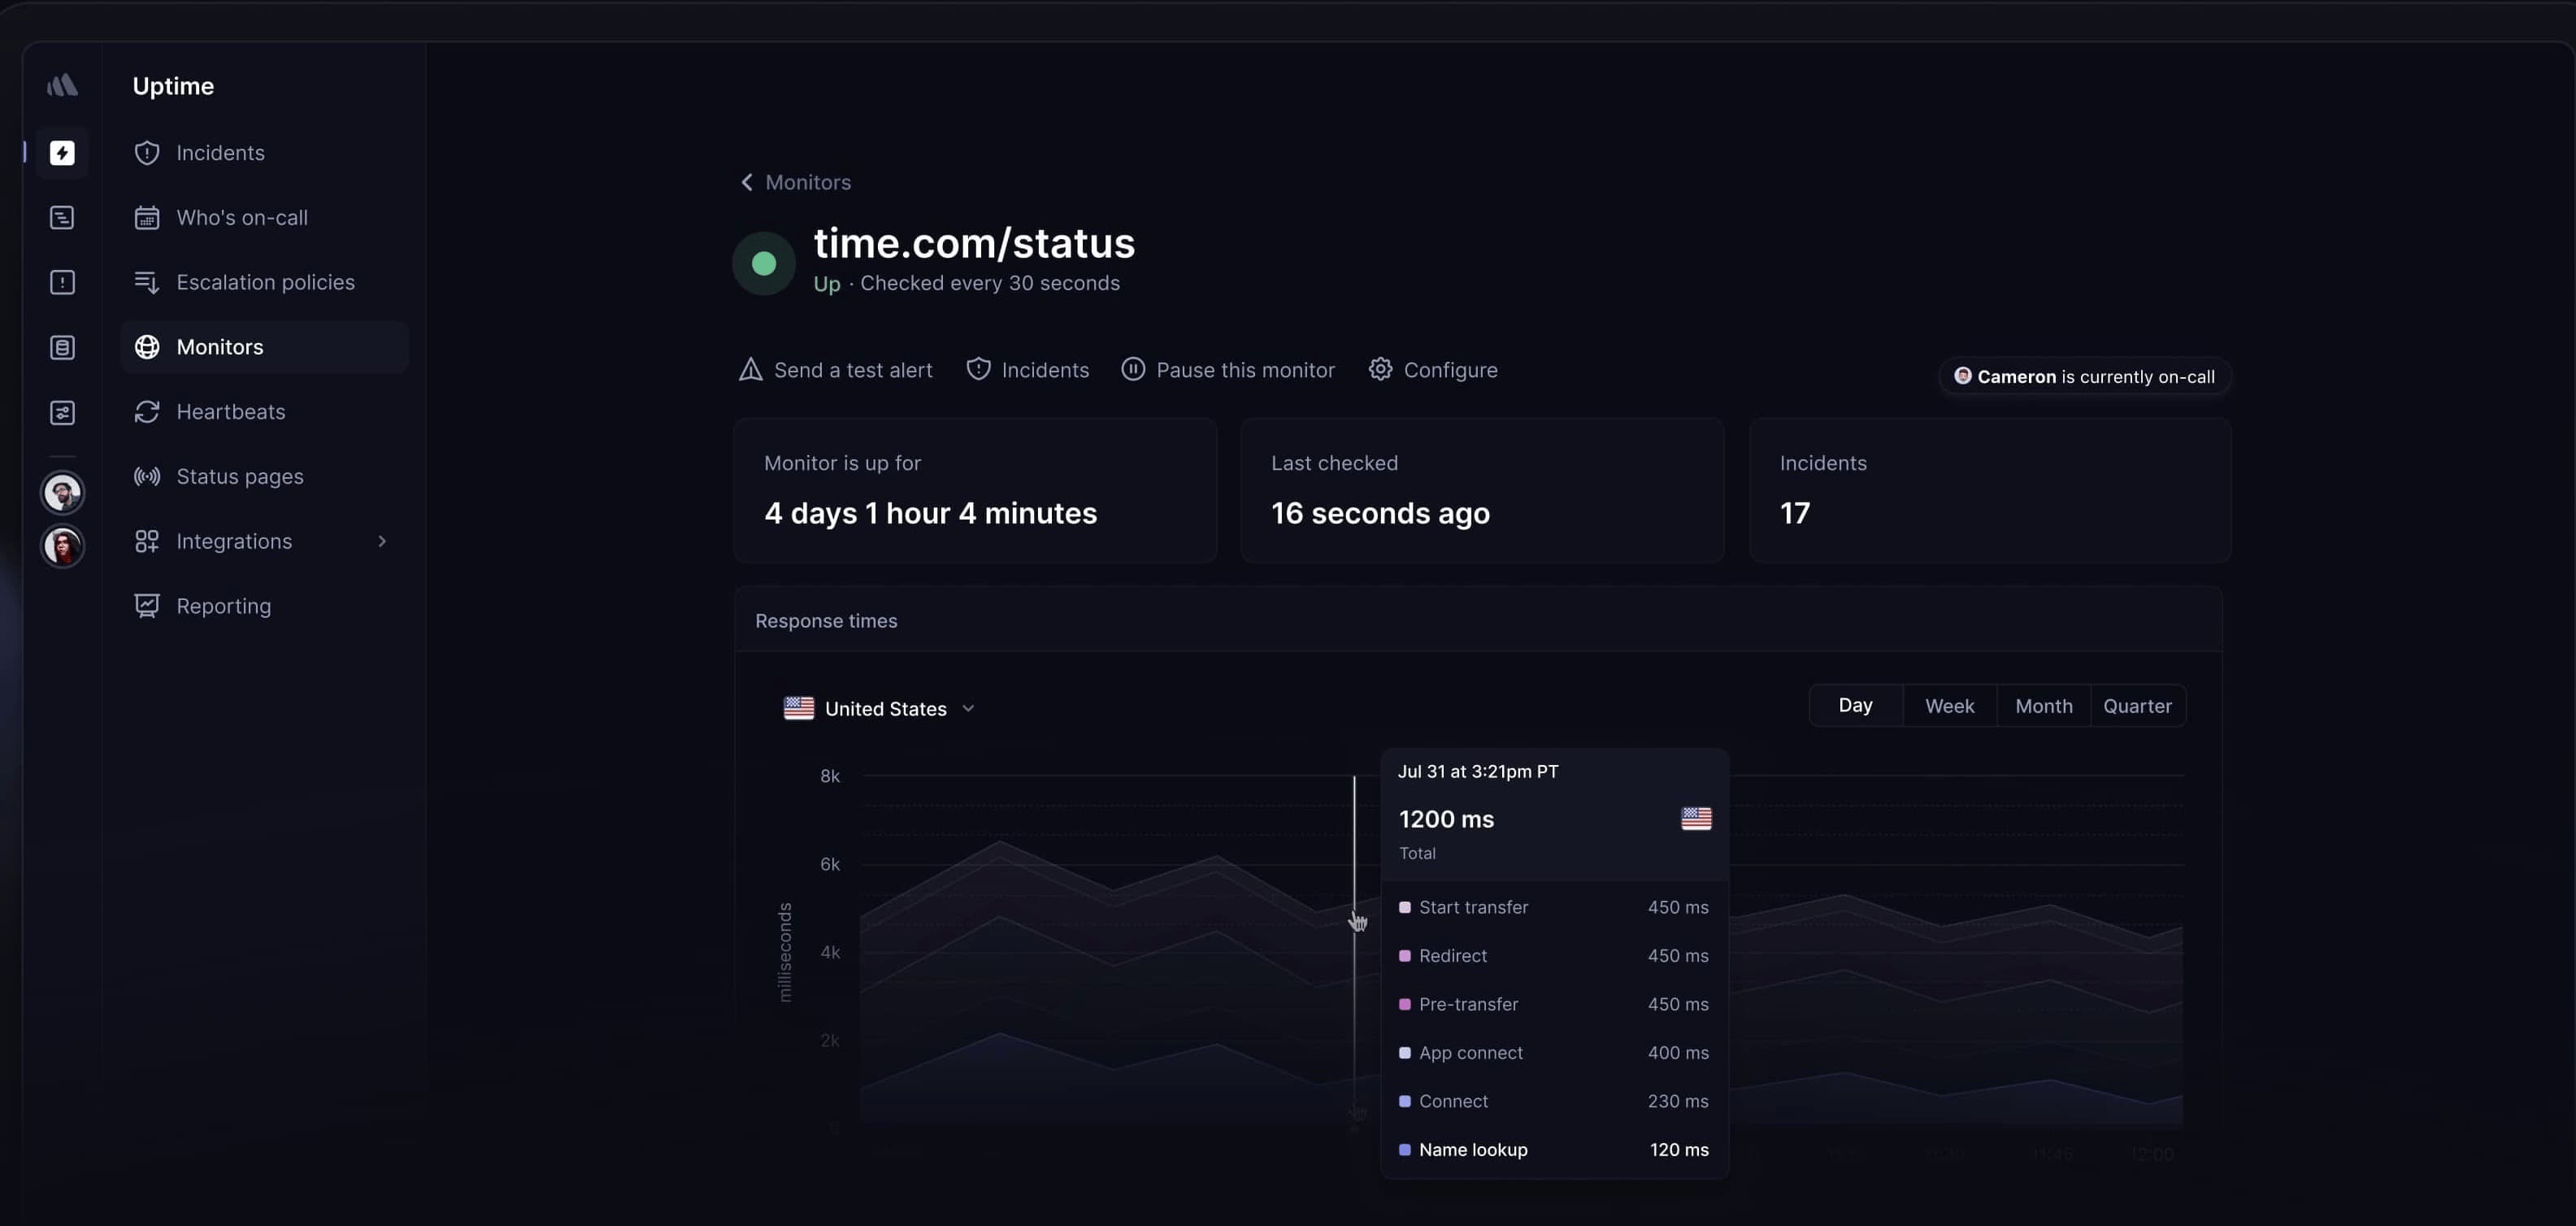Click the 'App connect' legend row
Image resolution: width=2576 pixels, height=1226 pixels.
[x=1554, y=1054]
